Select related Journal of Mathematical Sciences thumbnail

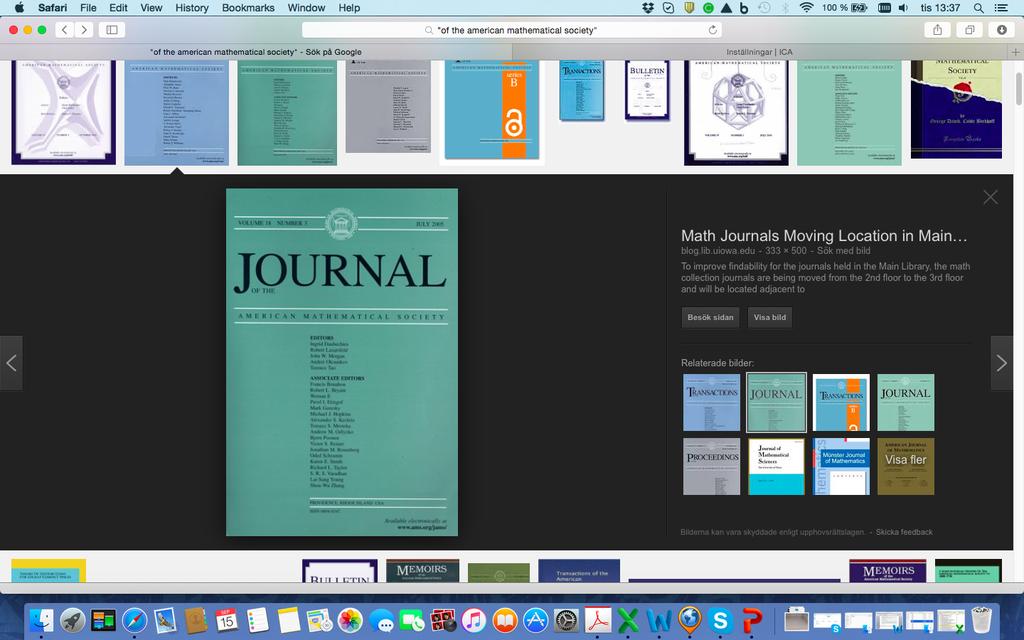[776, 466]
